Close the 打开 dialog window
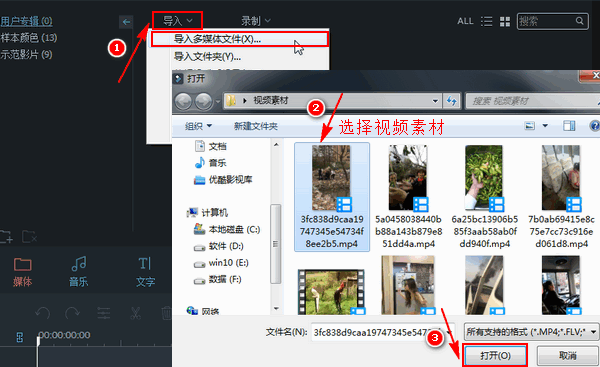Screen dimensions: 600x367 (x=591, y=75)
